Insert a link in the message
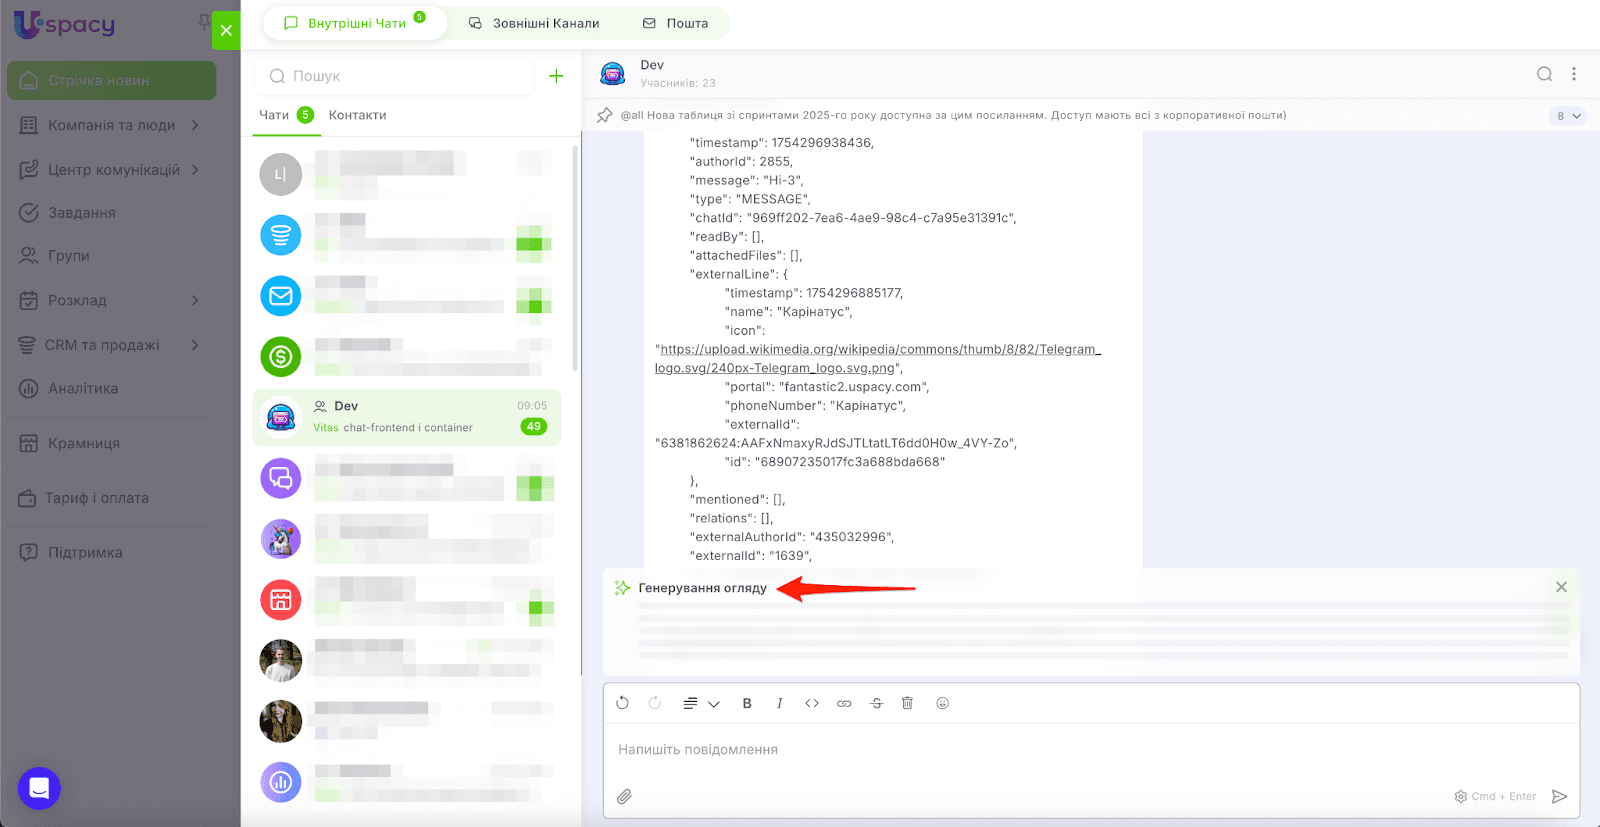 click(844, 704)
